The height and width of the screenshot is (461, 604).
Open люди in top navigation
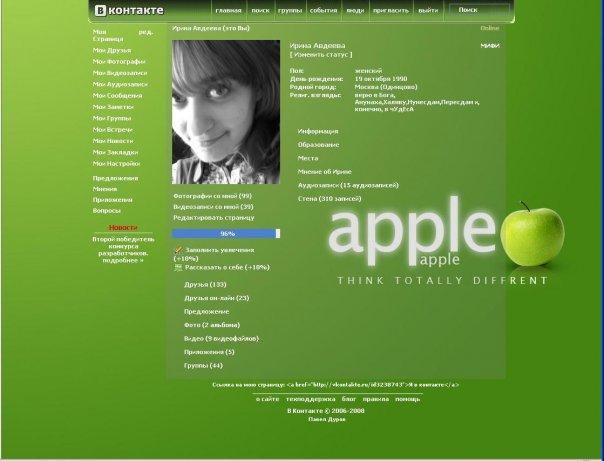point(355,10)
